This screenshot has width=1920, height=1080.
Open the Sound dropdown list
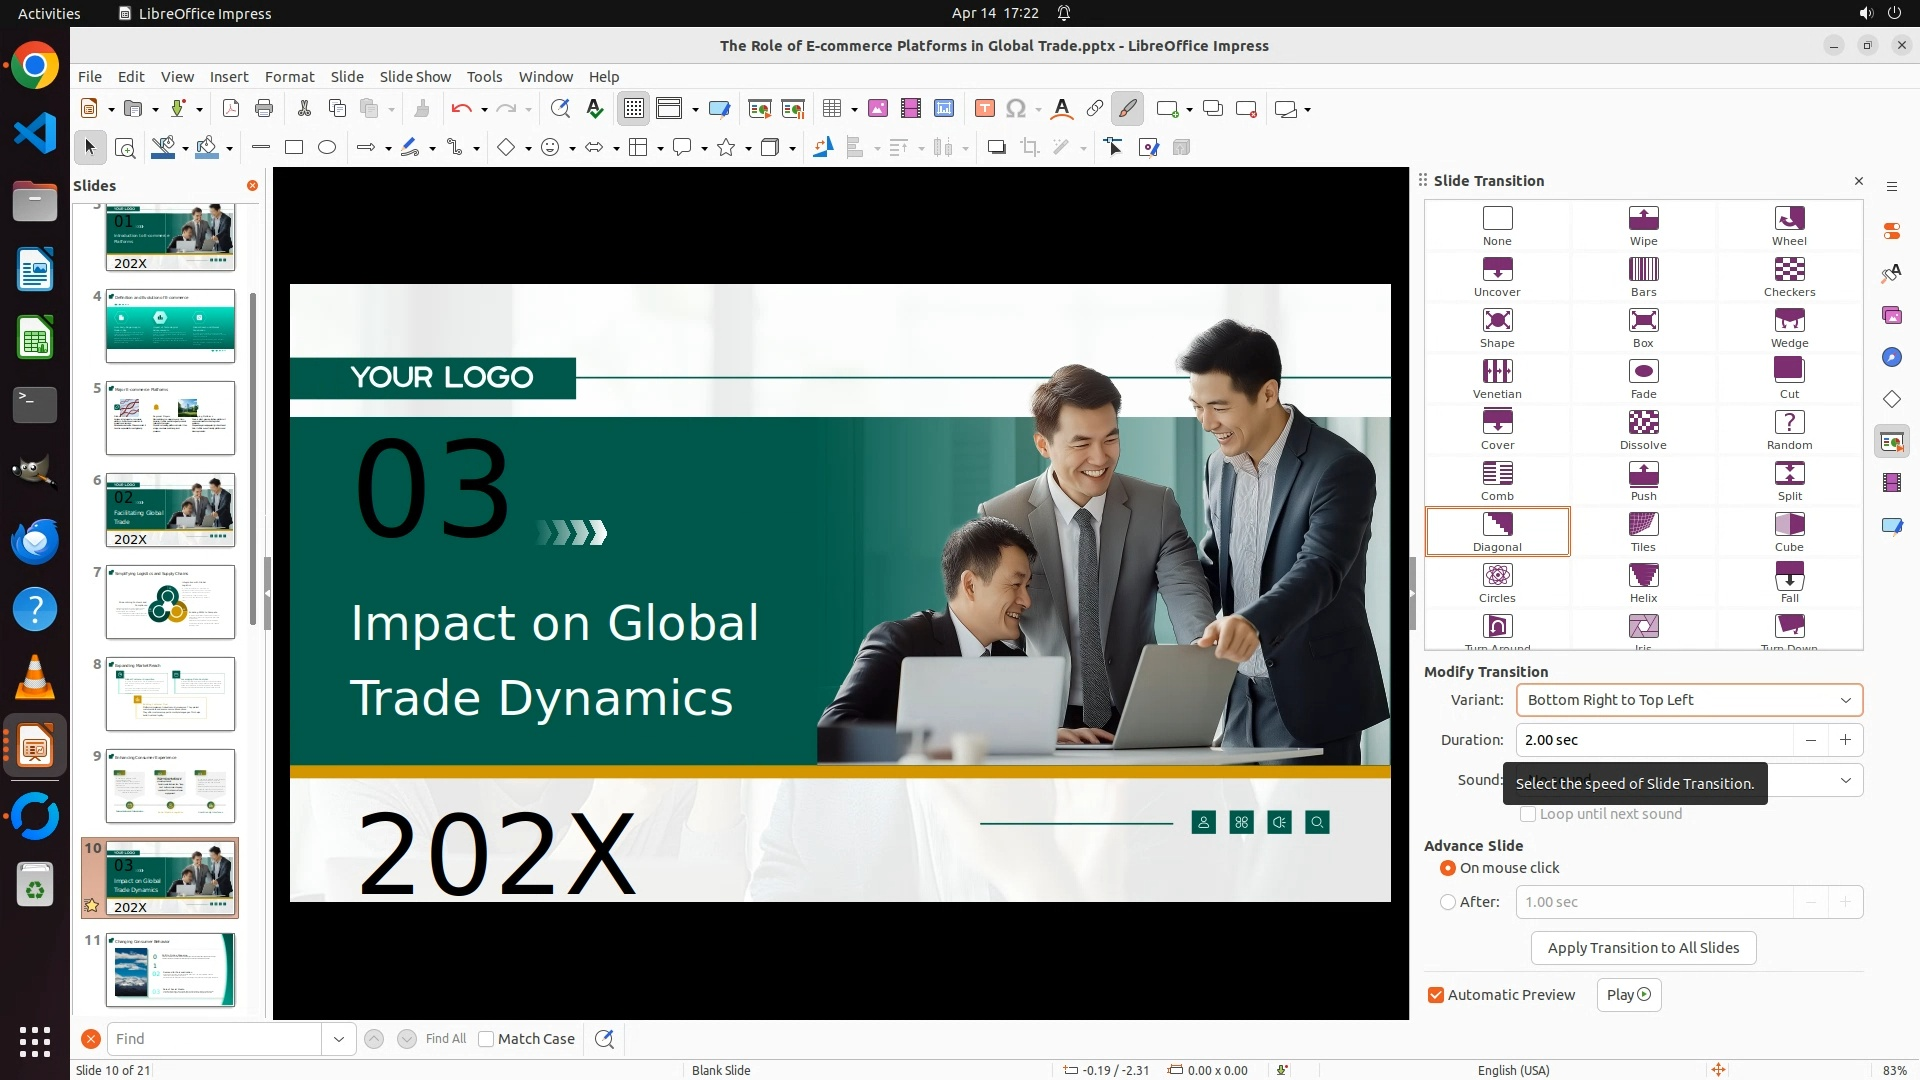click(1845, 780)
